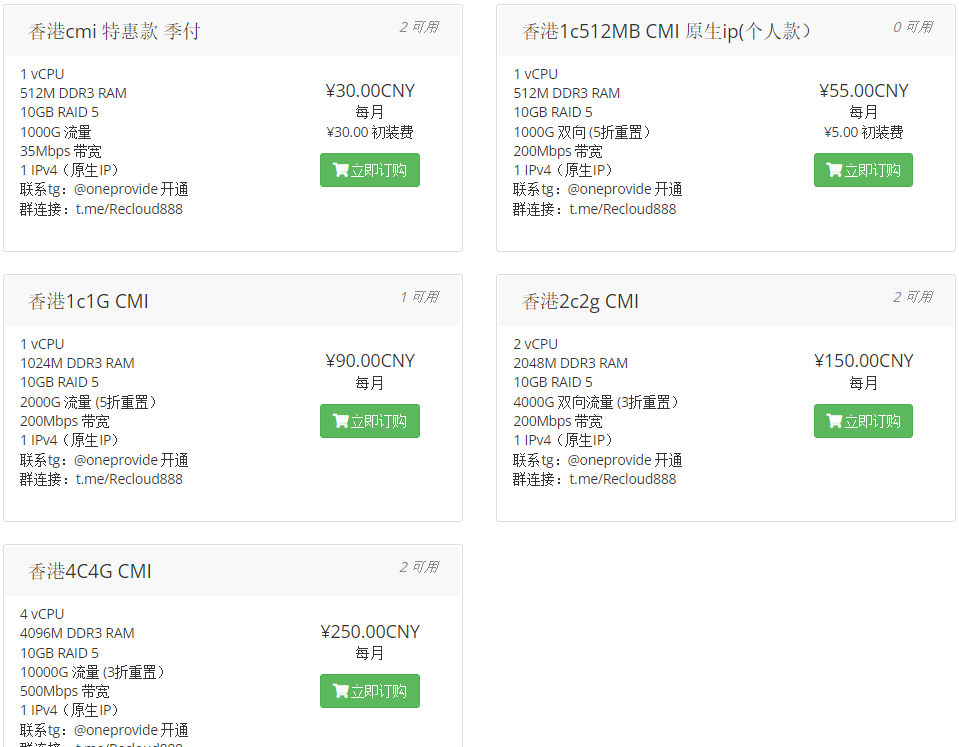959x747 pixels.
Task: Click the 香港1c1G CMI card heading
Action: (x=88, y=301)
